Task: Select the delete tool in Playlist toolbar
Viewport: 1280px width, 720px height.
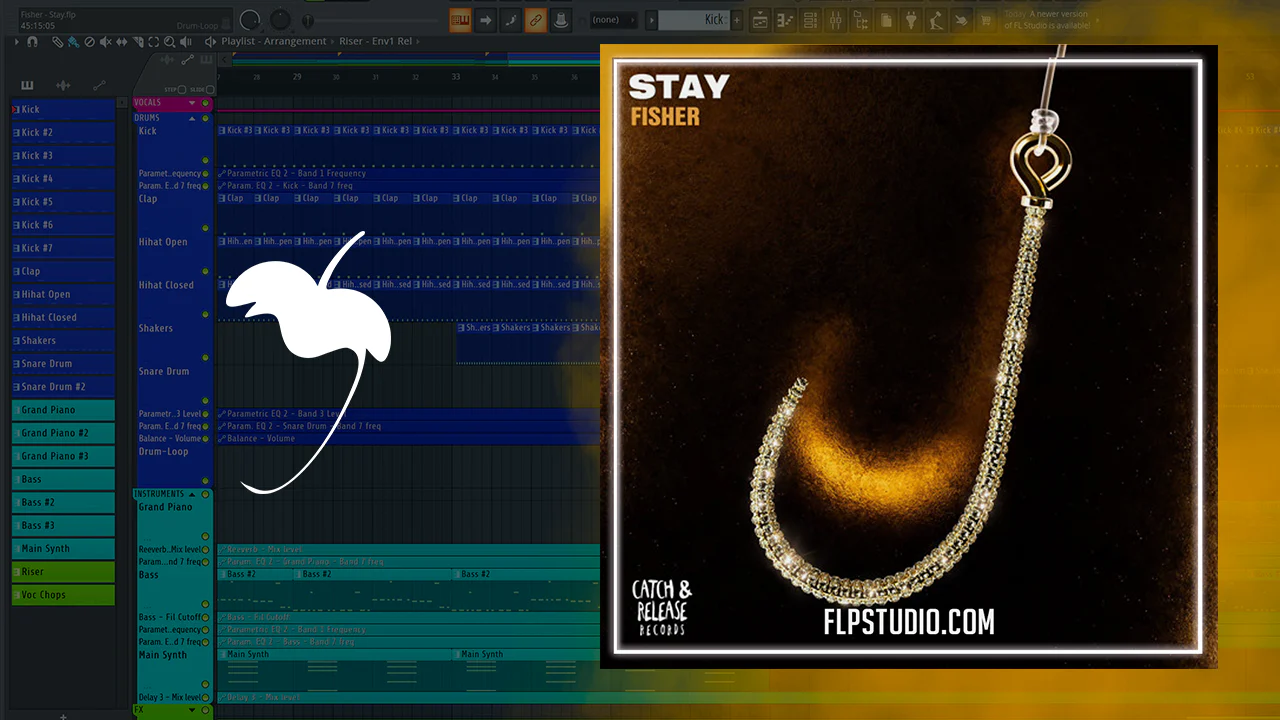Action: point(89,42)
